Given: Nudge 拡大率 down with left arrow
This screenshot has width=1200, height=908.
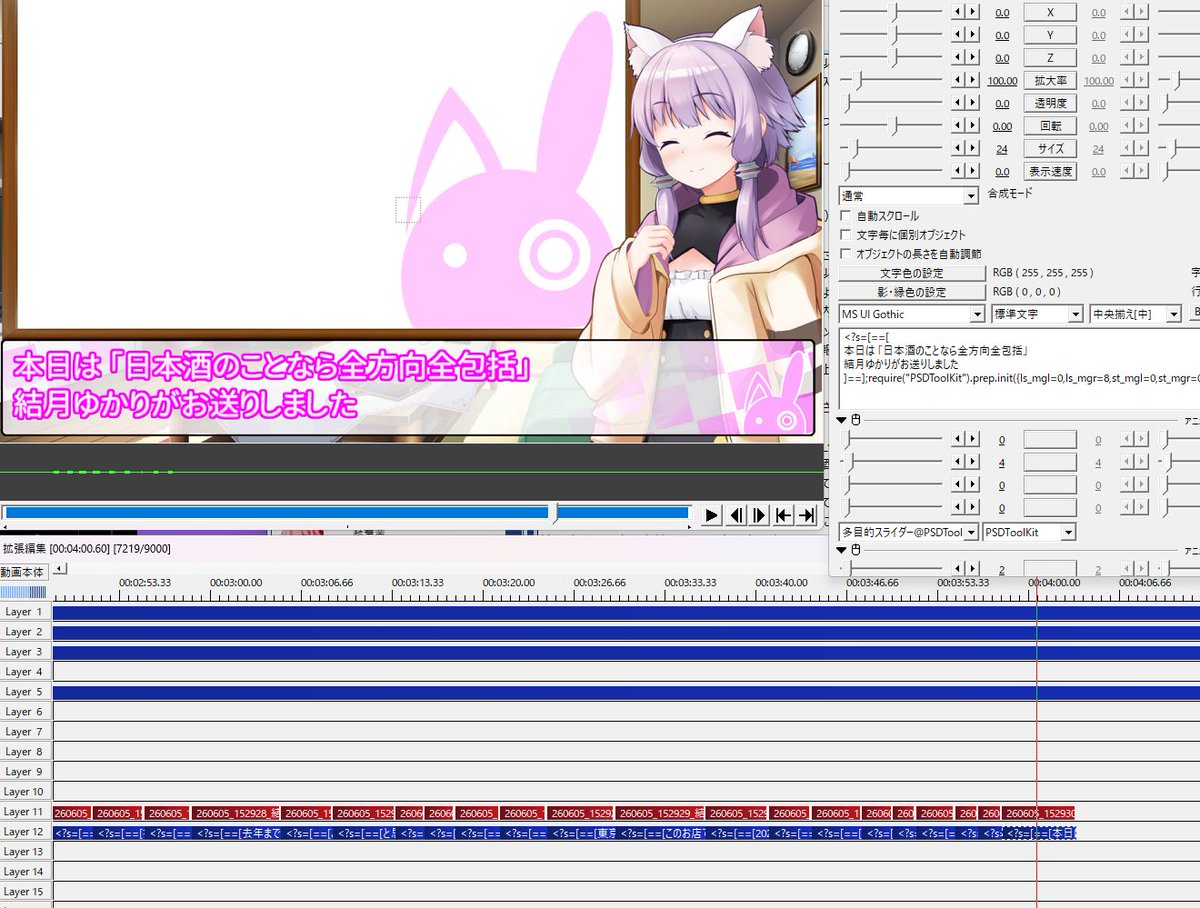Looking at the screenshot, I should point(958,80).
